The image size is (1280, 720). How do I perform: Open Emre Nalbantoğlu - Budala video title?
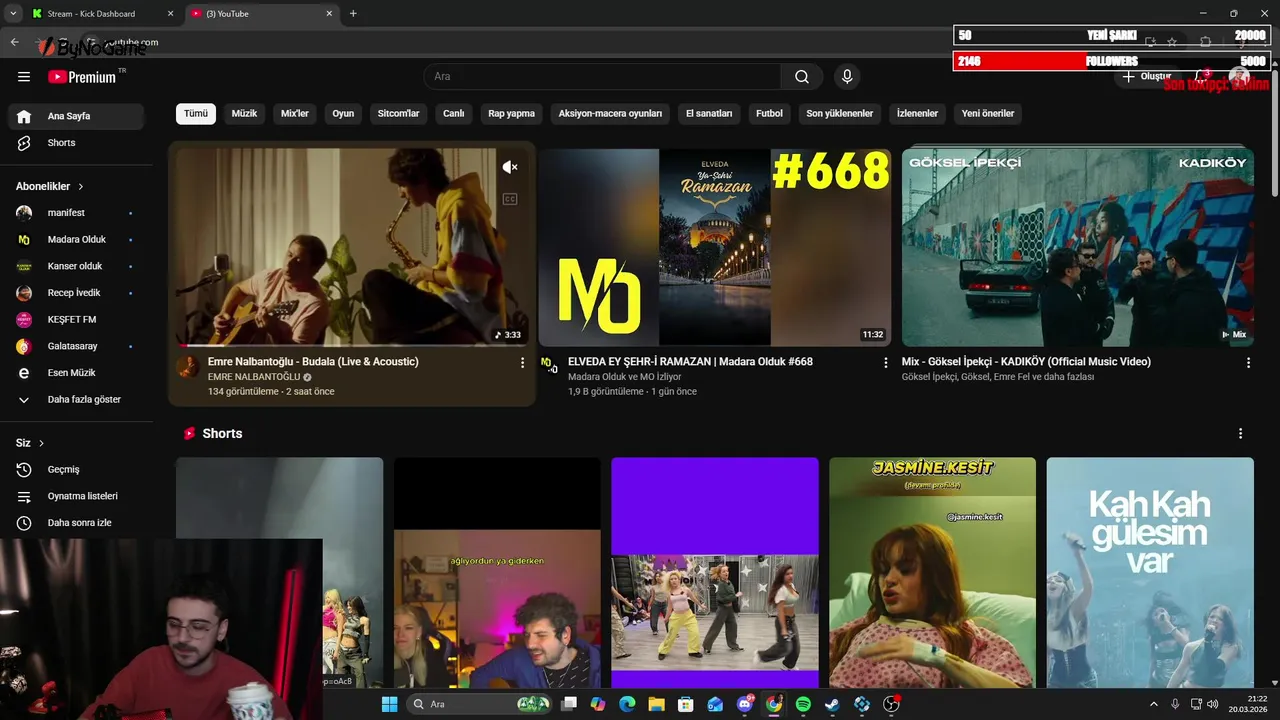click(313, 362)
